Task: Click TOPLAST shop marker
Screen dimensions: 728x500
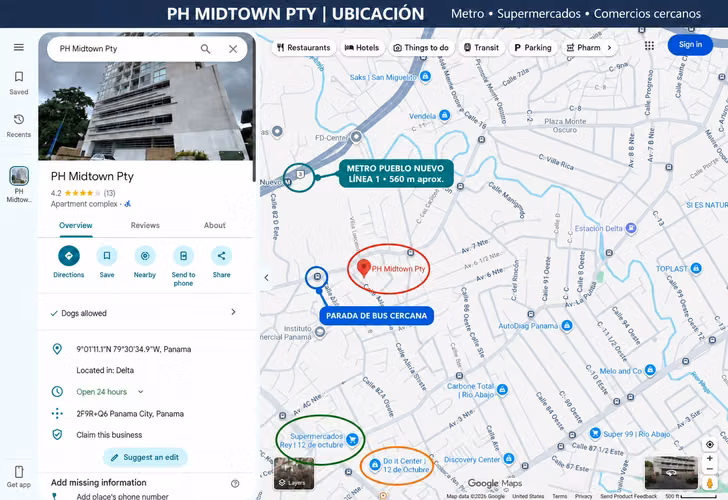Action: tap(696, 268)
